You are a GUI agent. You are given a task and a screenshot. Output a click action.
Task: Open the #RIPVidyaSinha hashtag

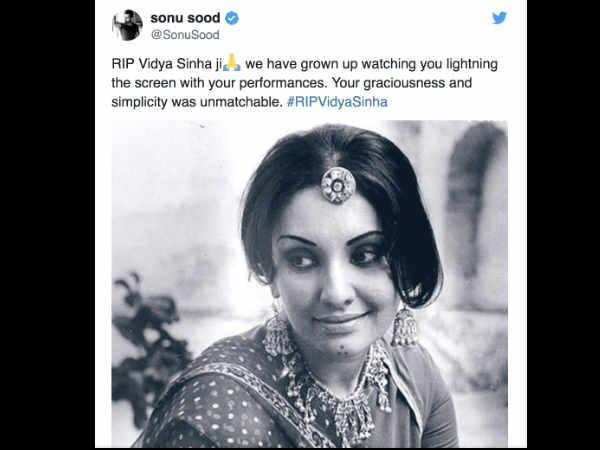(337, 102)
